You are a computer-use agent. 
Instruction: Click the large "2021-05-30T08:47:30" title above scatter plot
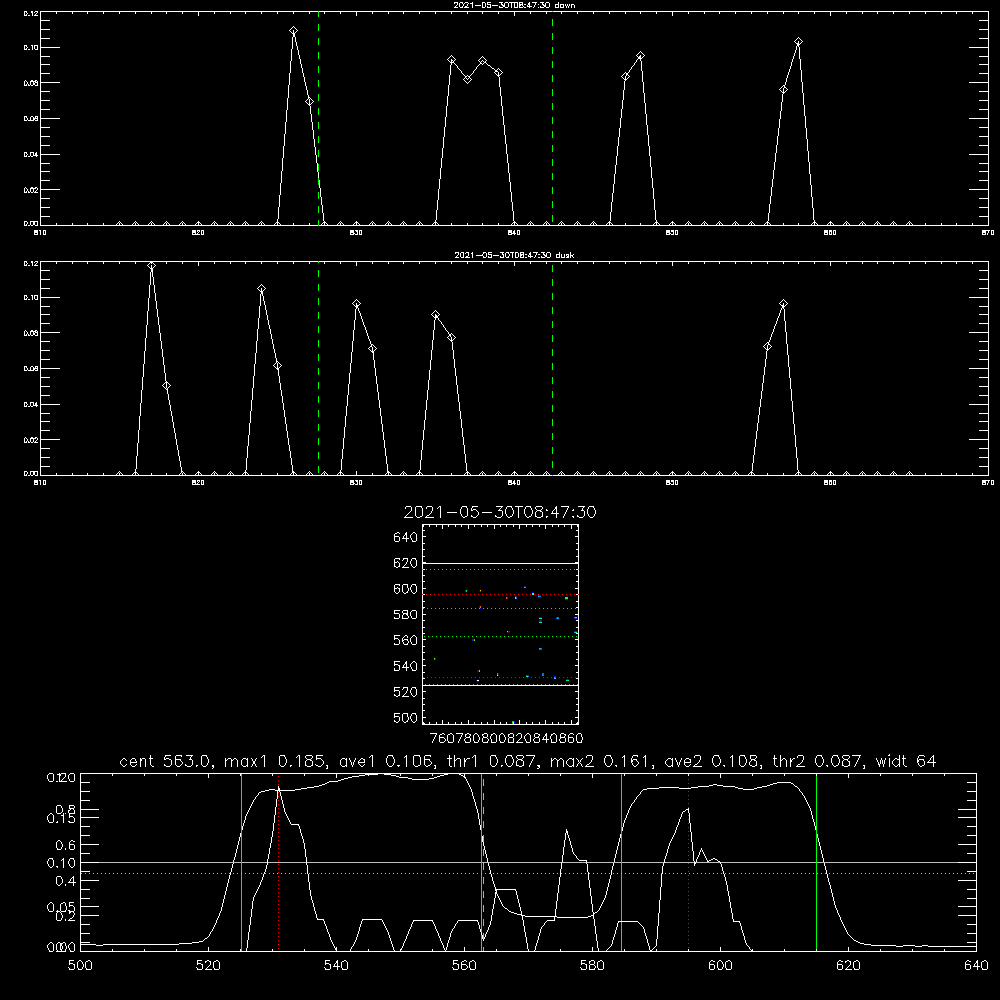point(500,512)
